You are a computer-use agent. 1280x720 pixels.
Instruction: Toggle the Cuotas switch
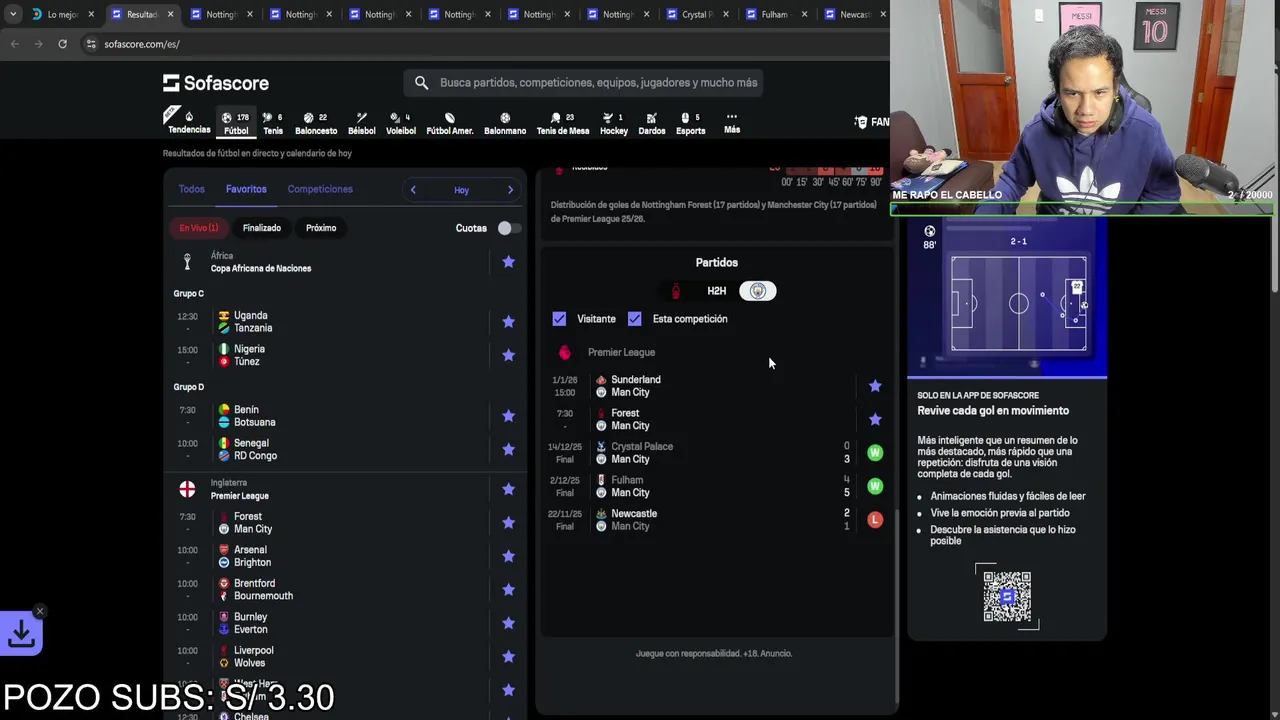509,228
